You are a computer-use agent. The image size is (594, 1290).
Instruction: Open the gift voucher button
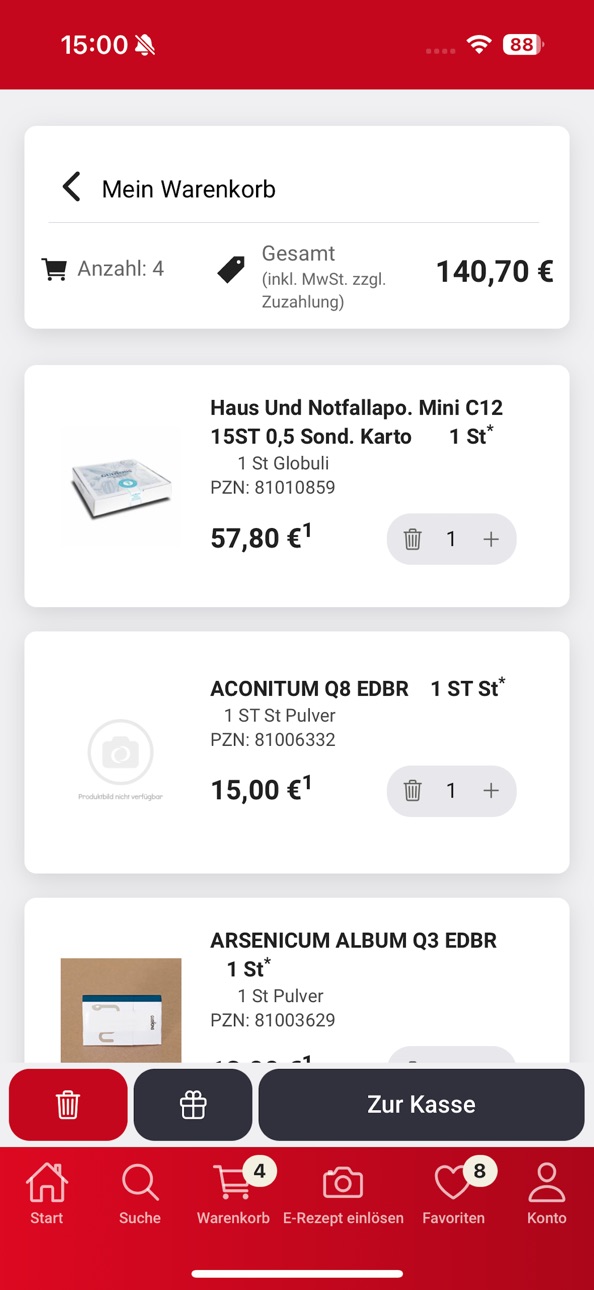pyautogui.click(x=193, y=1105)
